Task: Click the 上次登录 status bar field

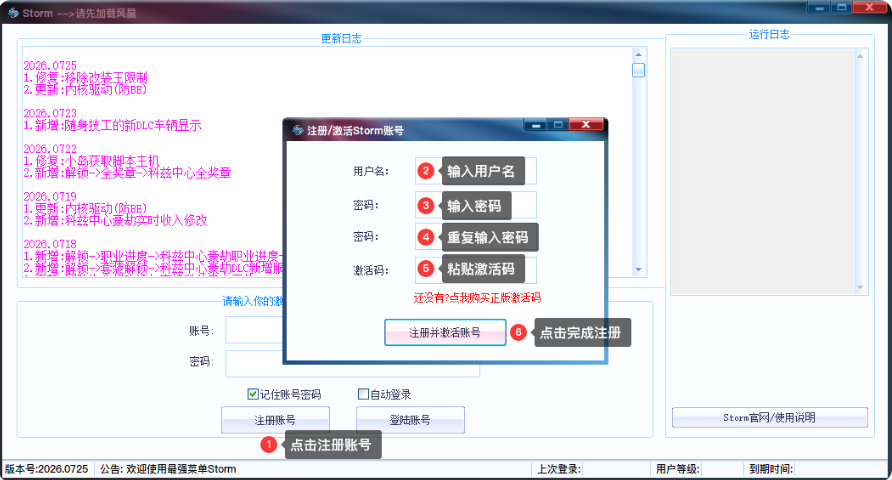Action: (x=559, y=469)
